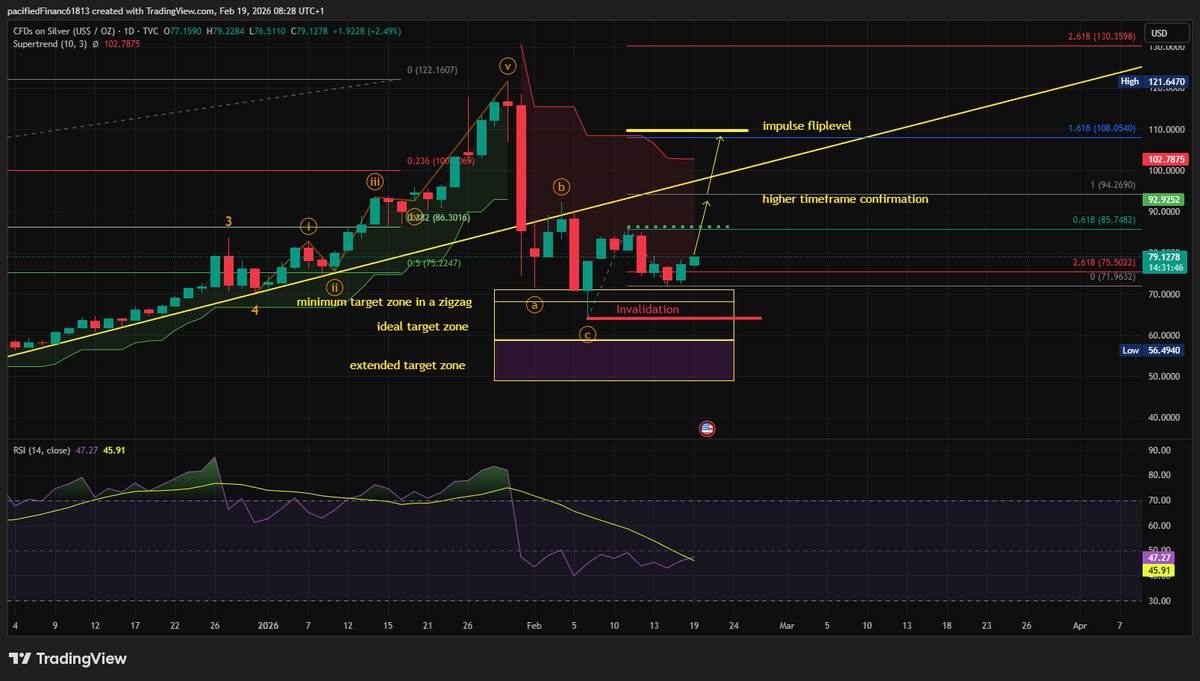Click the US flag economic event marker
The height and width of the screenshot is (681, 1200).
coord(708,428)
